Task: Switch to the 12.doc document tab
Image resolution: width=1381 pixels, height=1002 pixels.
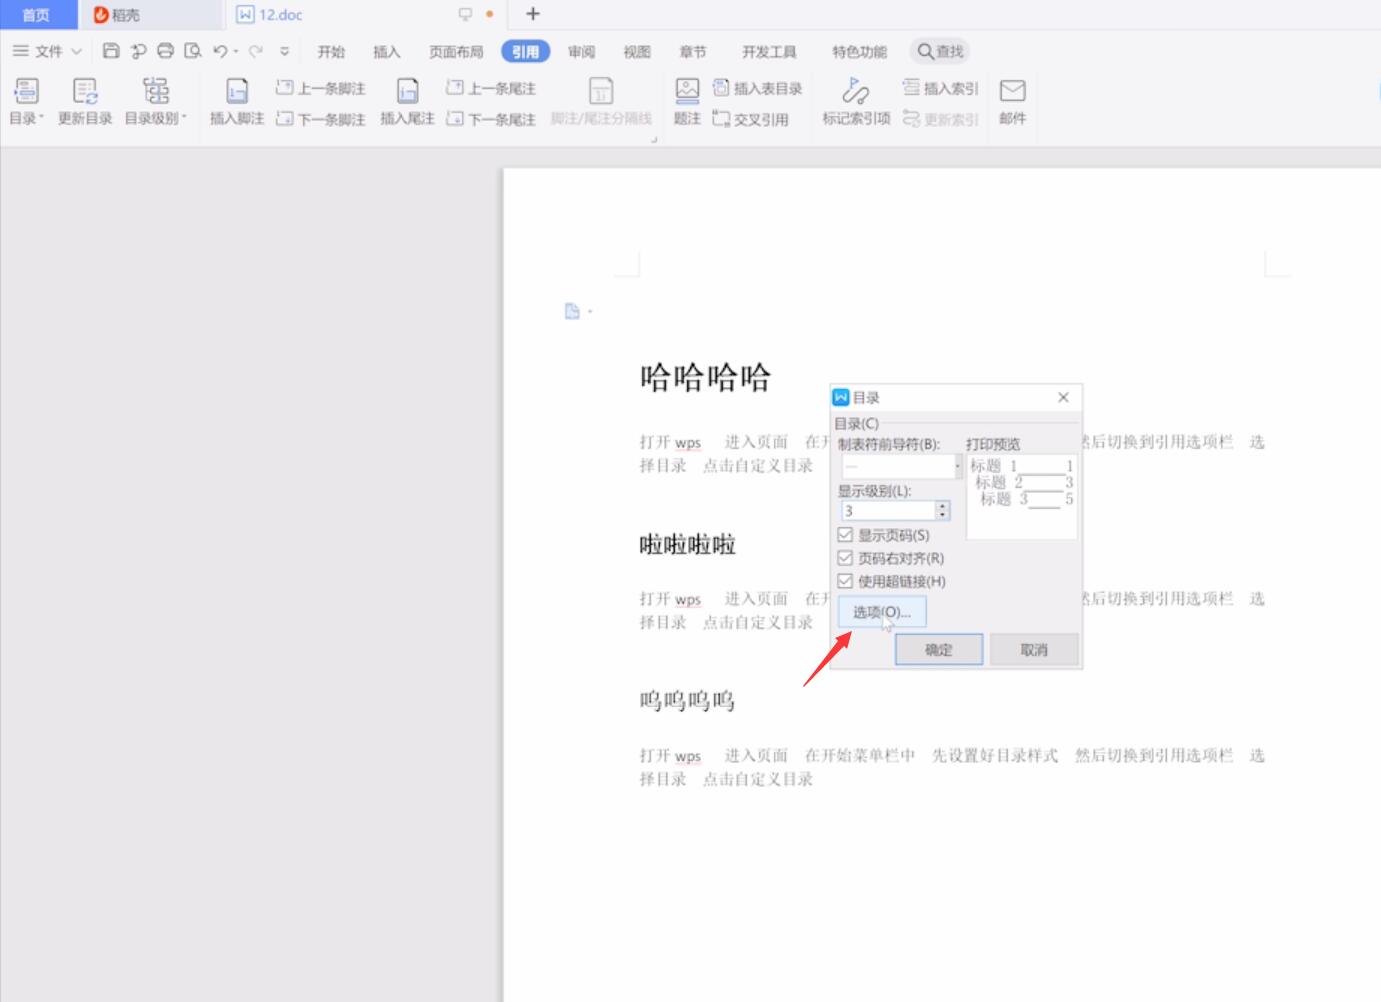Action: coord(365,14)
